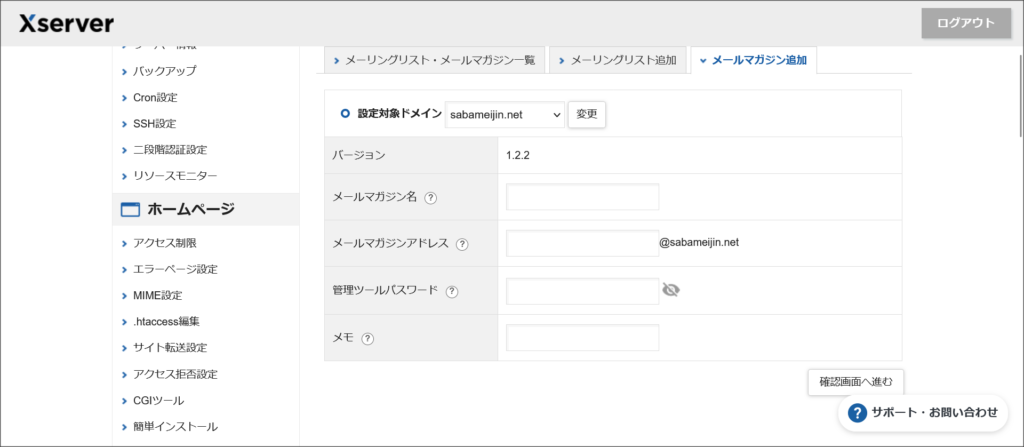Click the ログアウト button
Viewport: 1024px width, 447px height.
coord(965,24)
